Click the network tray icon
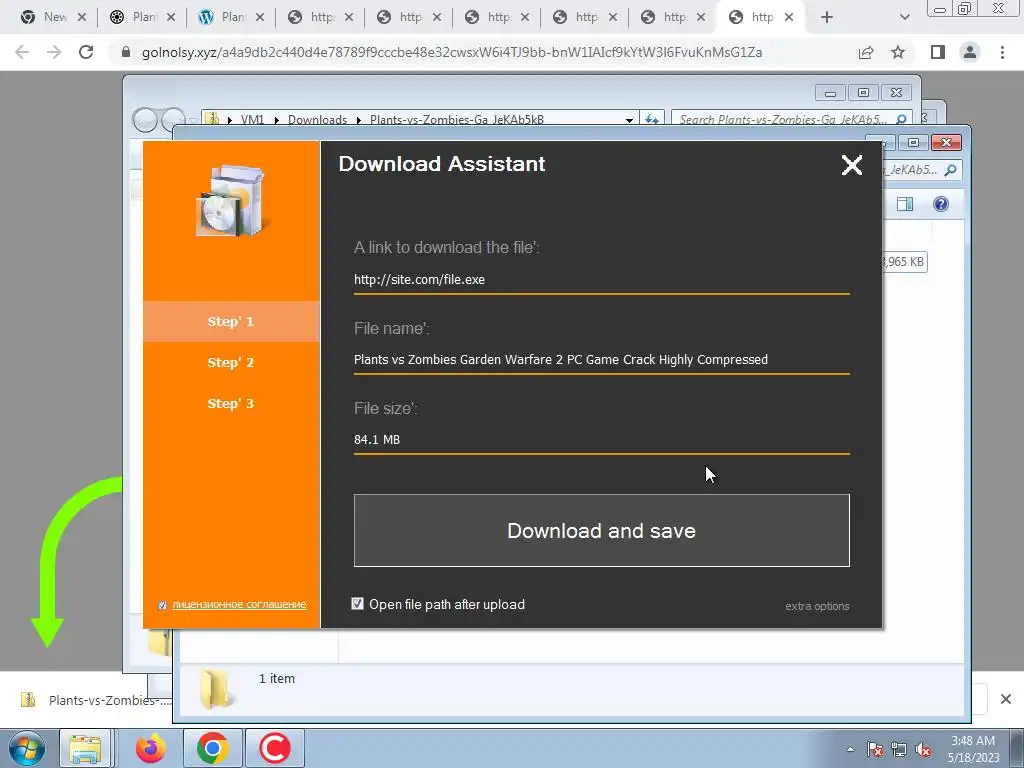Screen dimensions: 1024x768 click(x=899, y=749)
